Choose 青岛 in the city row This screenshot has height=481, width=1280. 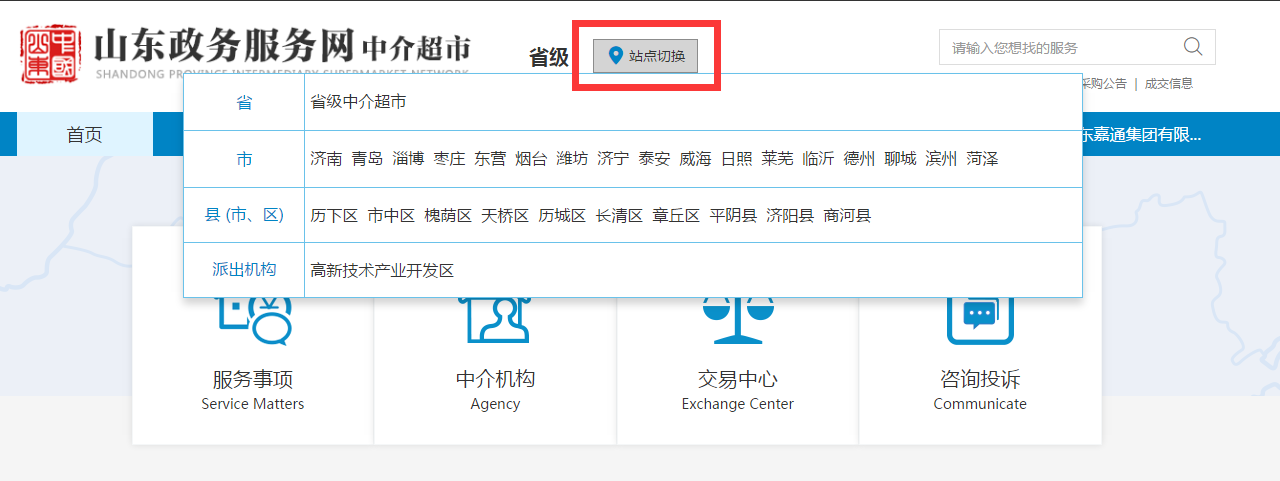[367, 159]
